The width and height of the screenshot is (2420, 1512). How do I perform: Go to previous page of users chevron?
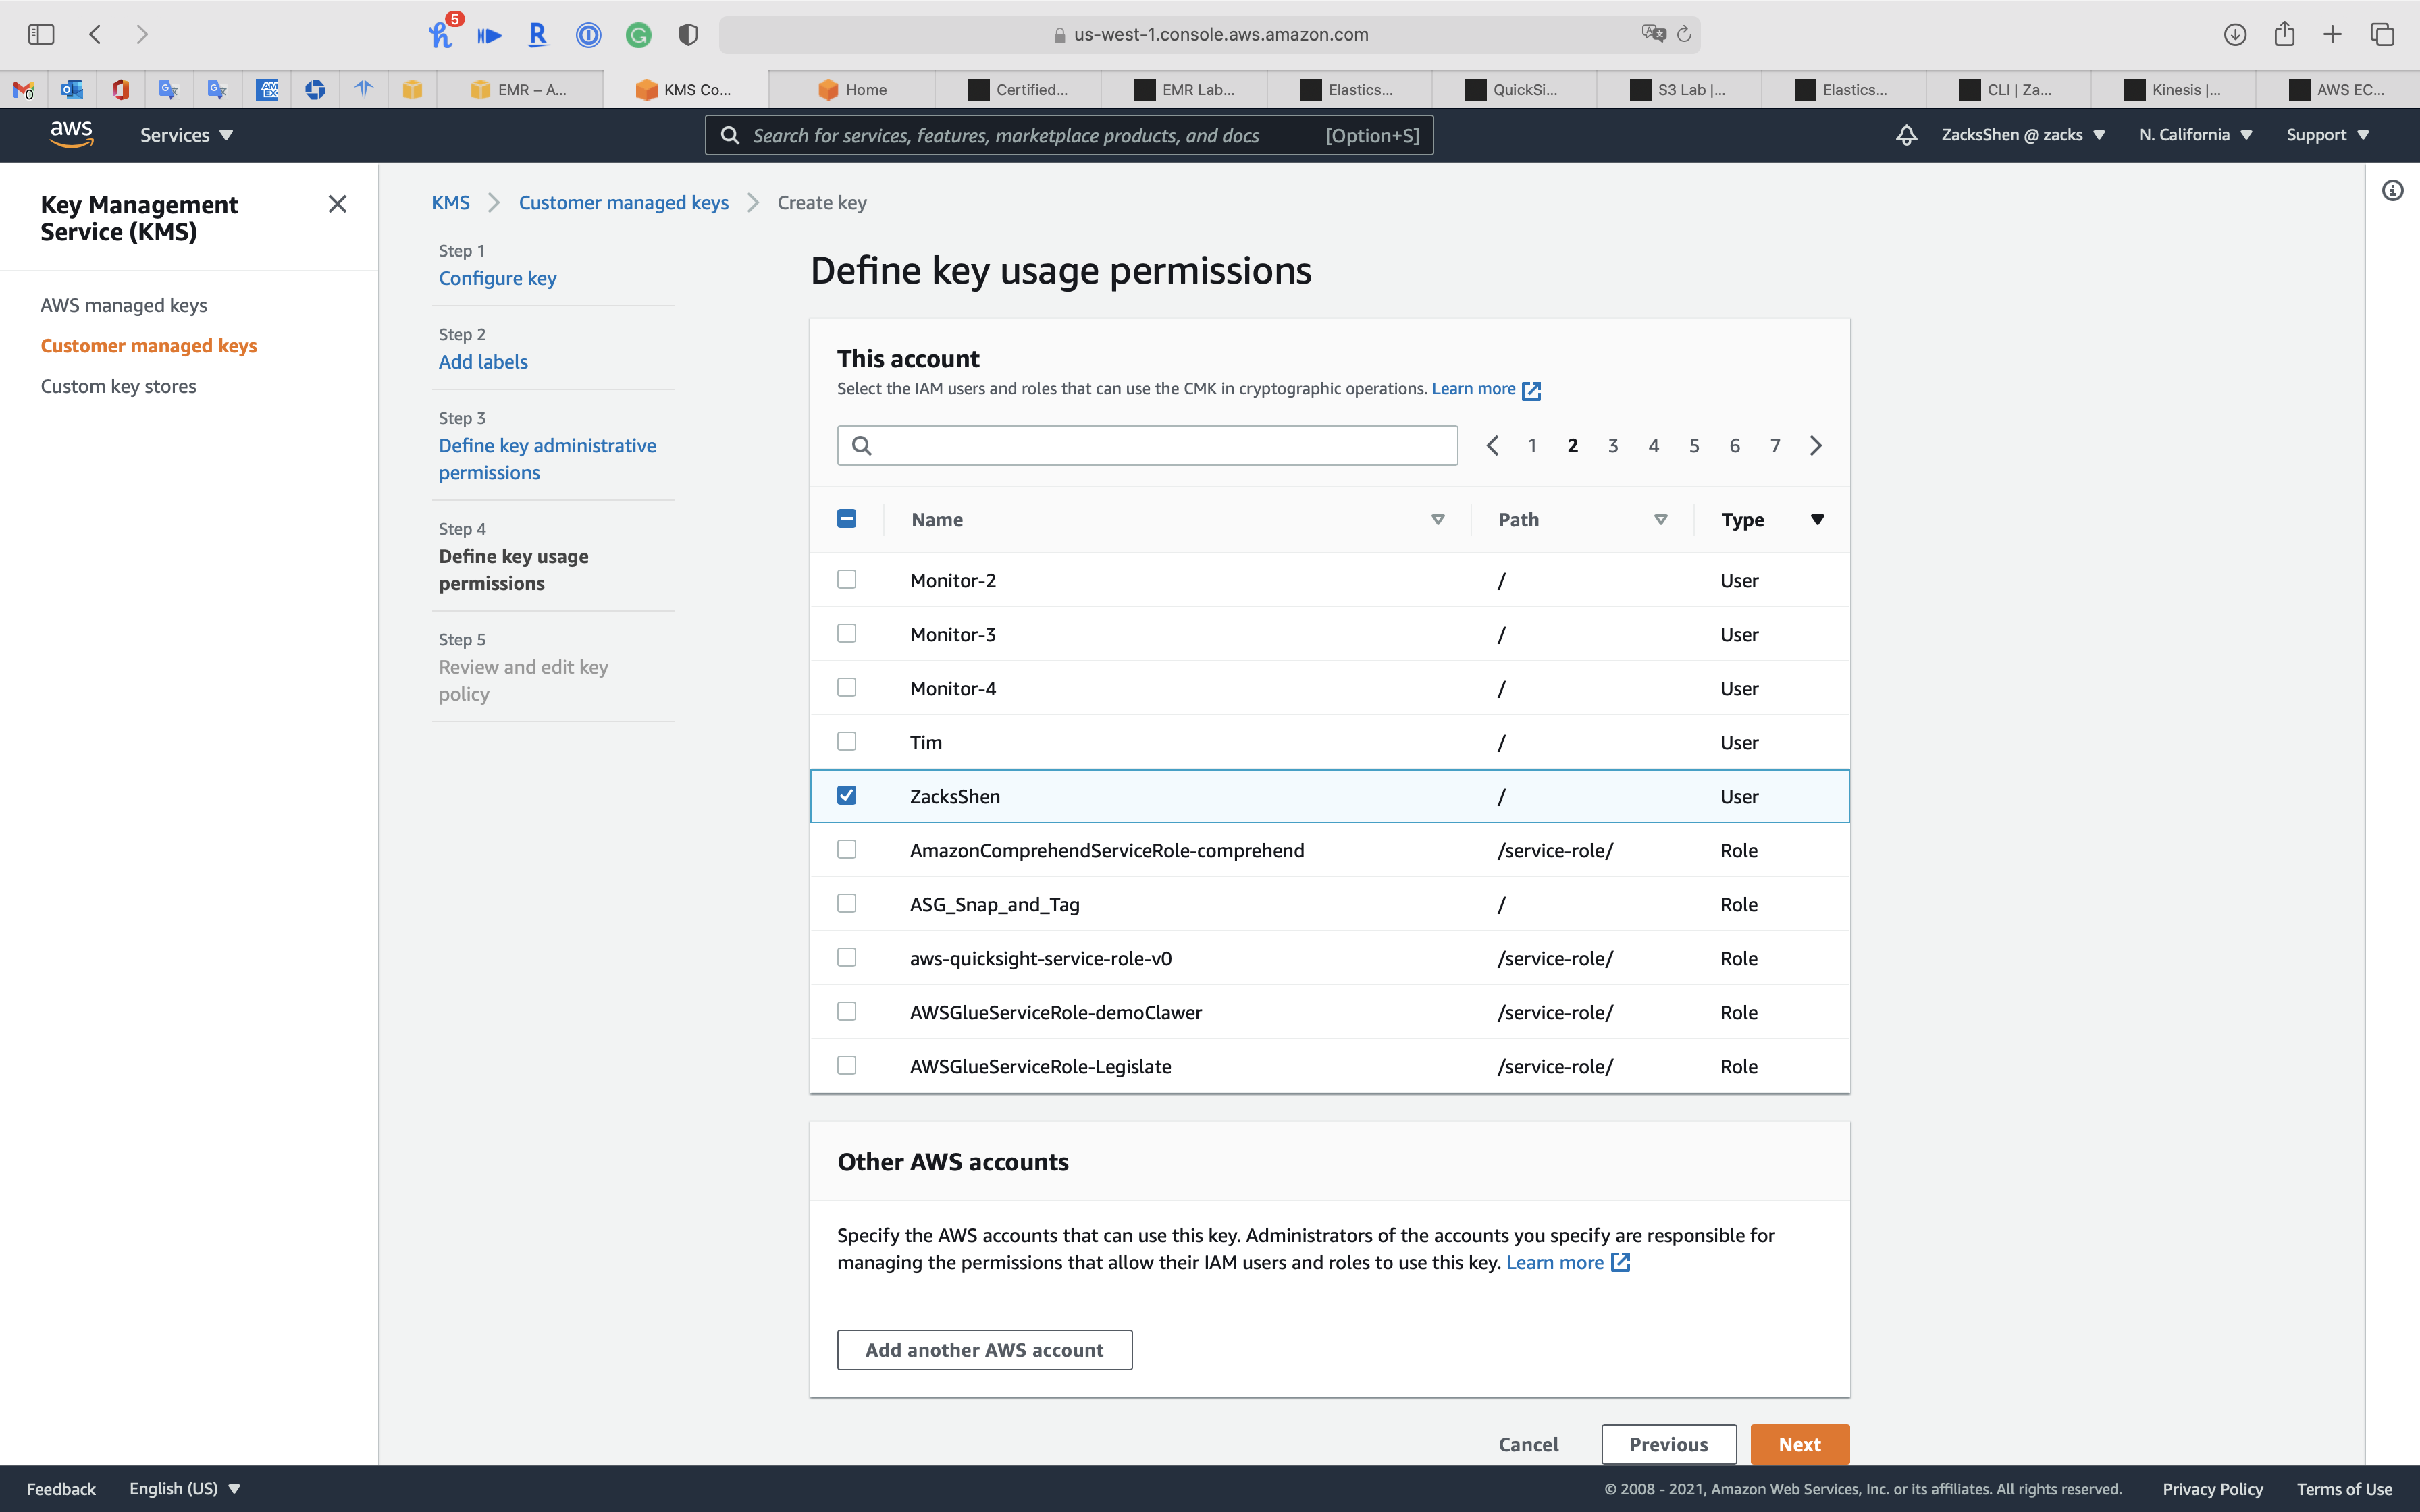click(x=1492, y=446)
